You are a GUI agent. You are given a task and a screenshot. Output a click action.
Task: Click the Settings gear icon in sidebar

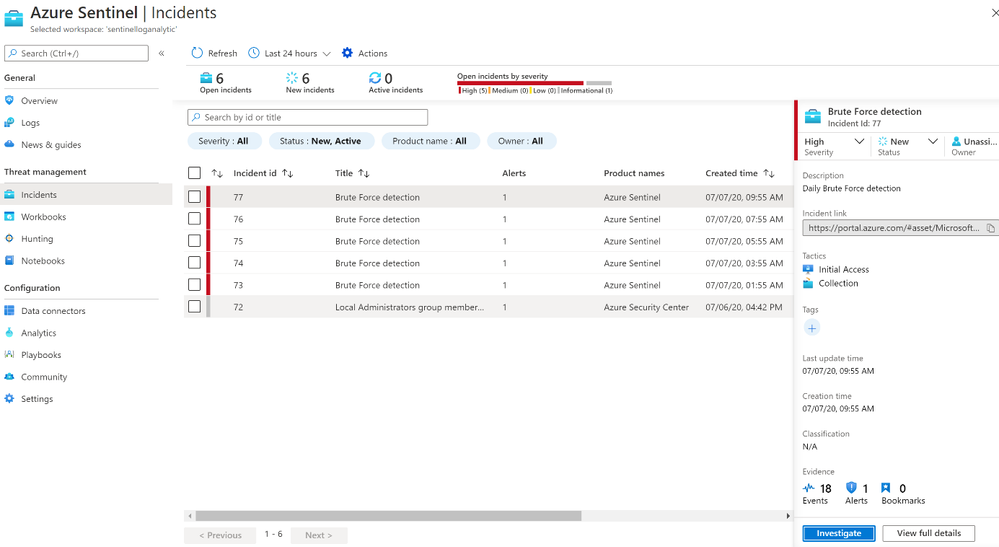click(9, 399)
